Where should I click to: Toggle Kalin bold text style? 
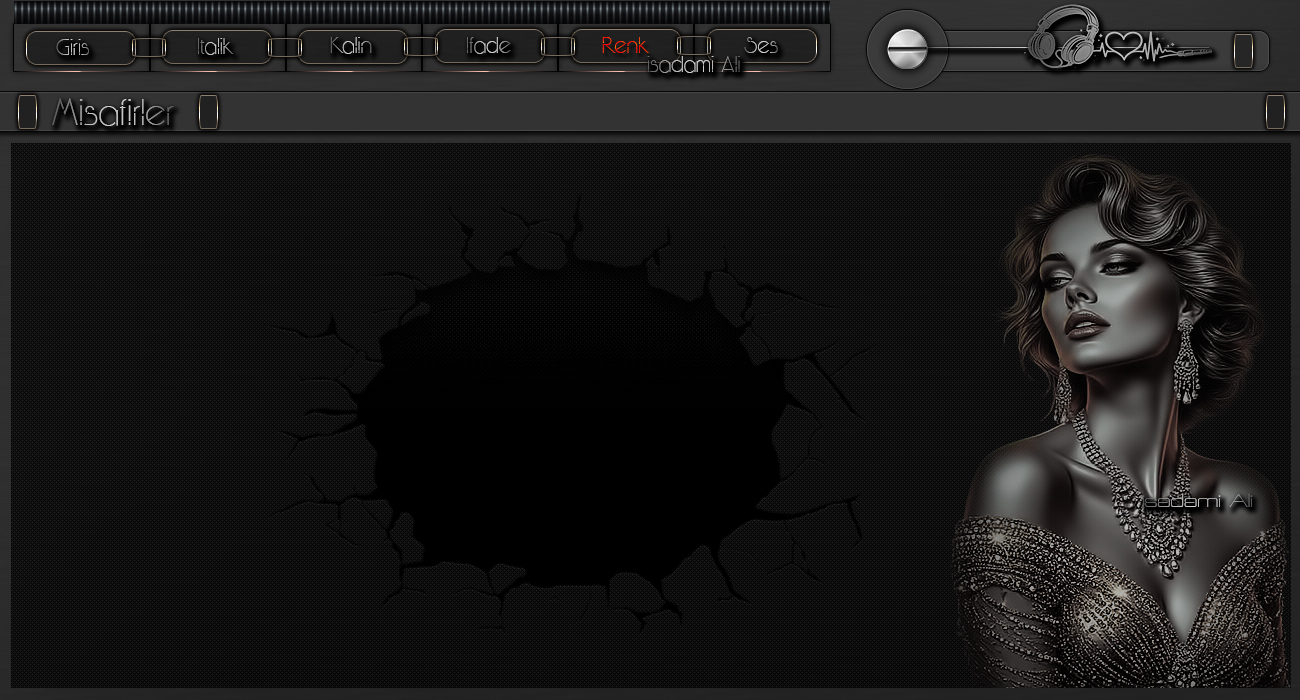point(352,47)
